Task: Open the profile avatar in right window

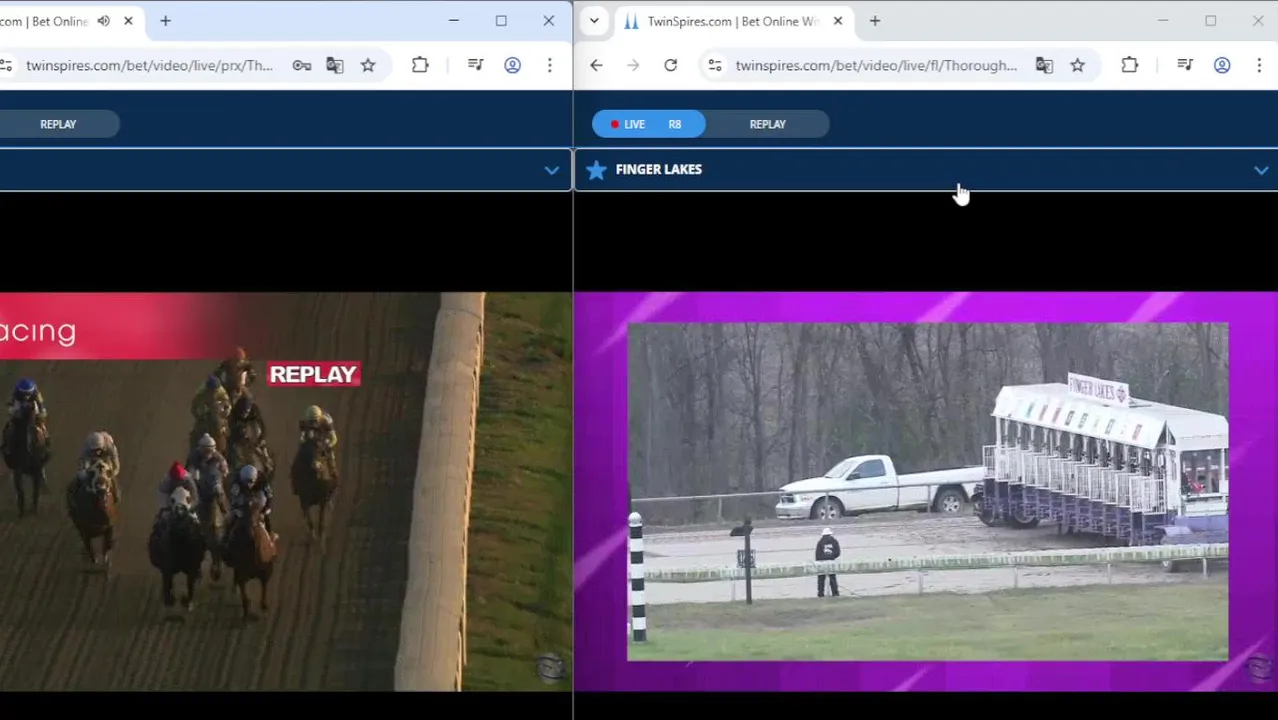Action: point(1222,65)
